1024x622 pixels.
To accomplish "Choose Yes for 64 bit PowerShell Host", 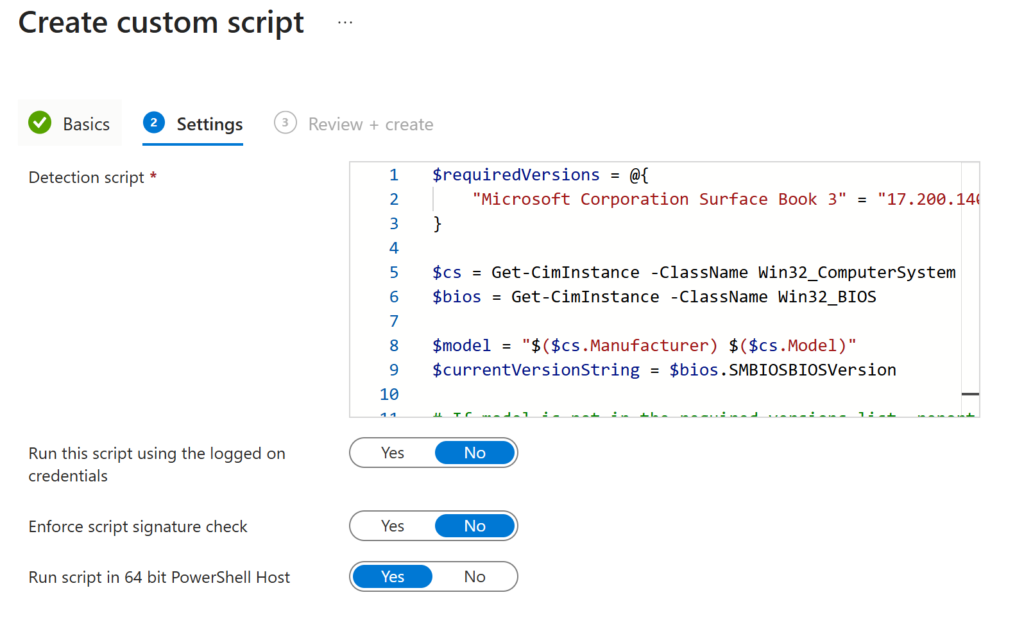I will [x=392, y=577].
